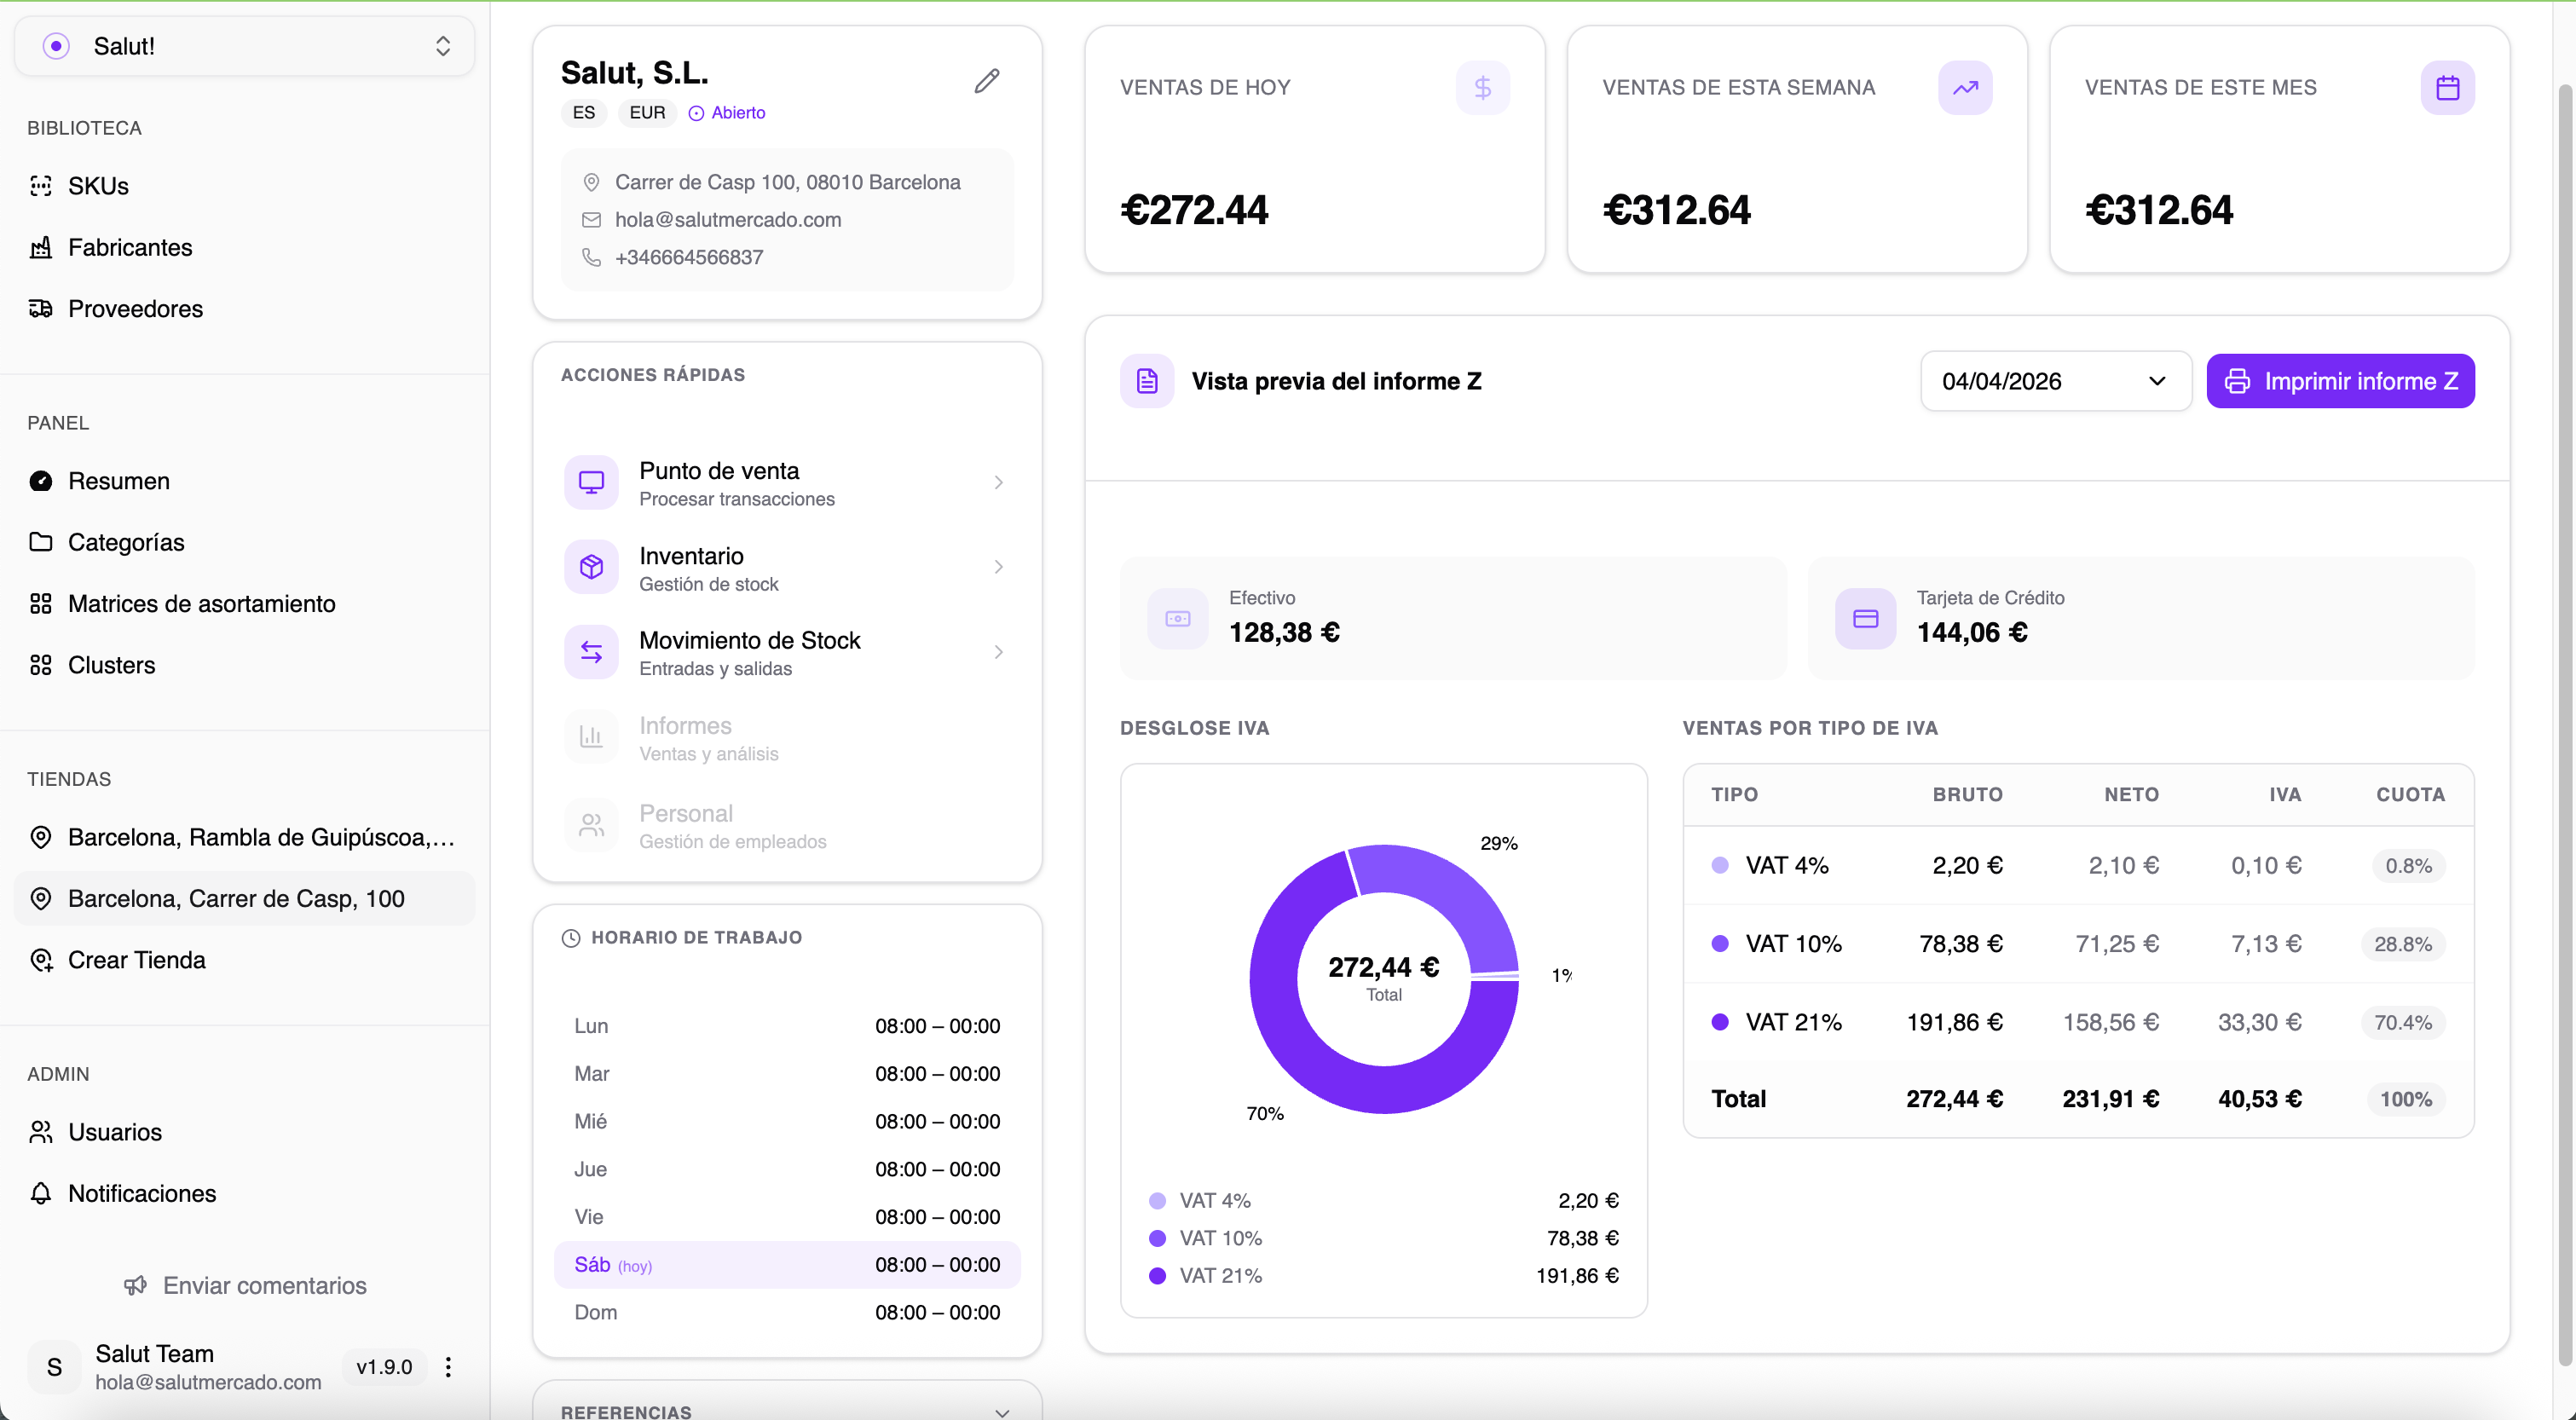
Task: Open the 04/04/2026 date dropdown
Action: (x=2055, y=381)
